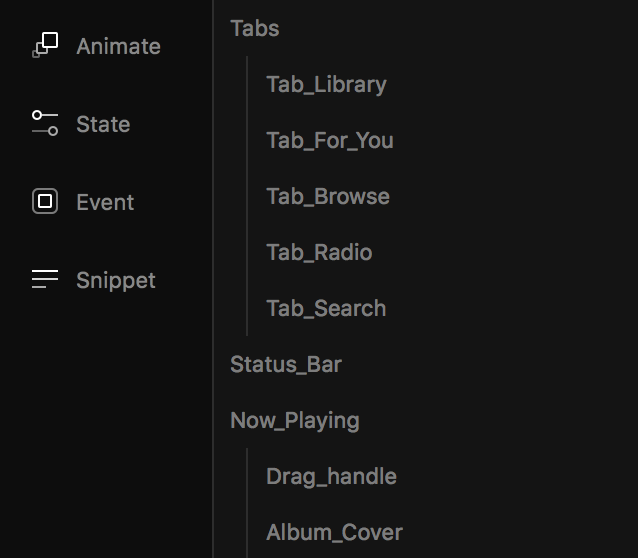Select the Album_Cover layer

[334, 532]
